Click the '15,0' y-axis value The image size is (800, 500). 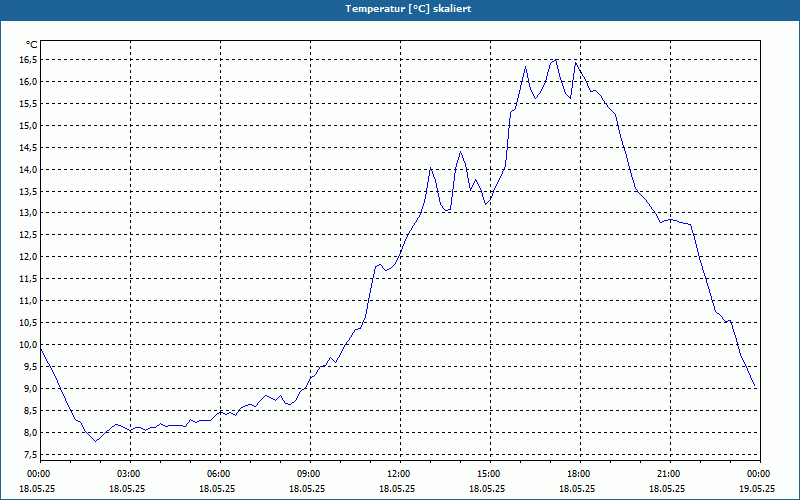30,126
